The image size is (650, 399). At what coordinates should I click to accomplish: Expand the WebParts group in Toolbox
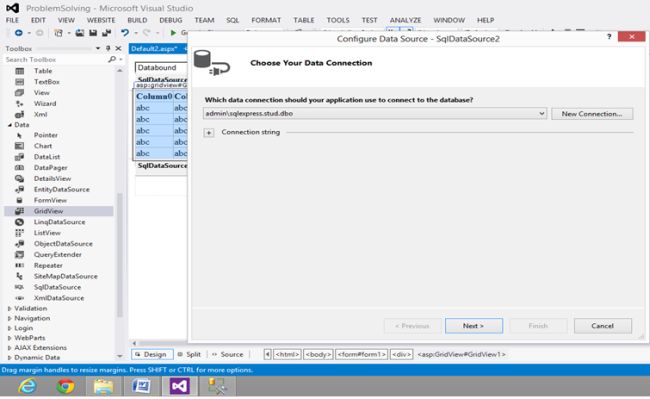click(10, 338)
